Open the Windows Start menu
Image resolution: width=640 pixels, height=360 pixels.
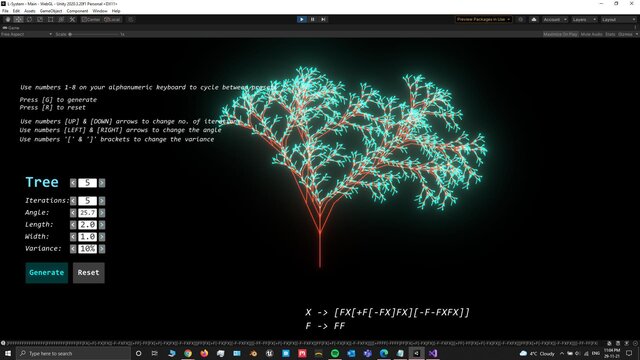coord(8,353)
